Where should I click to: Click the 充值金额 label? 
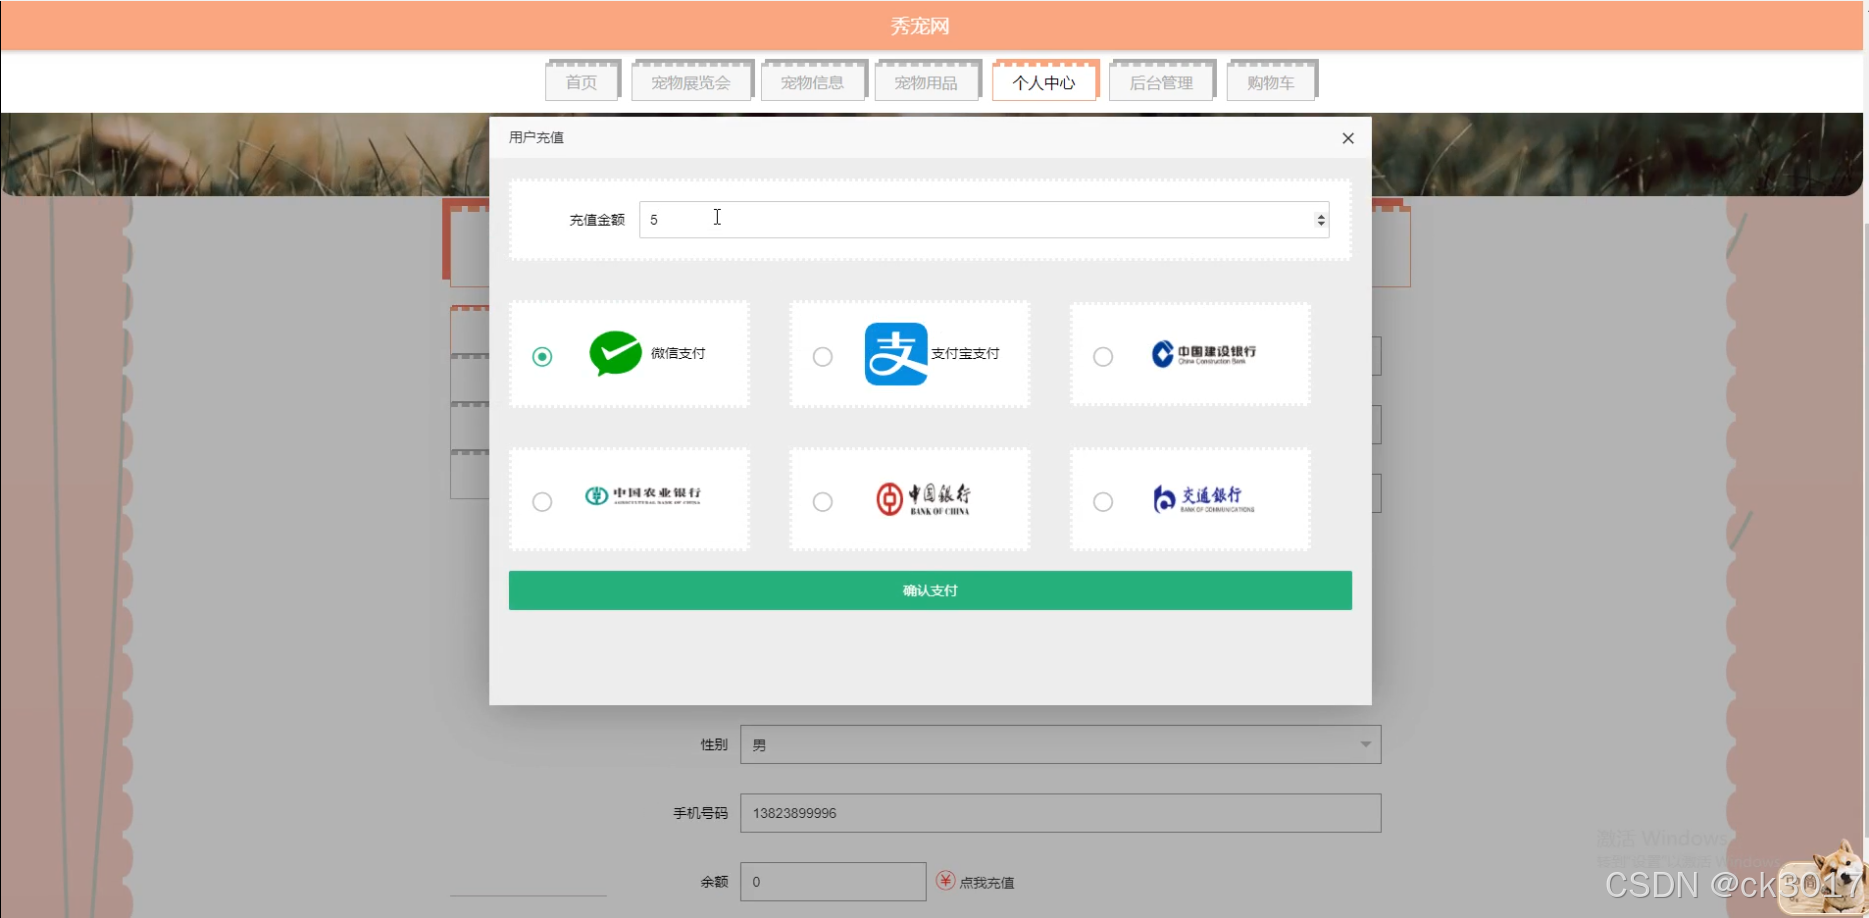(597, 220)
